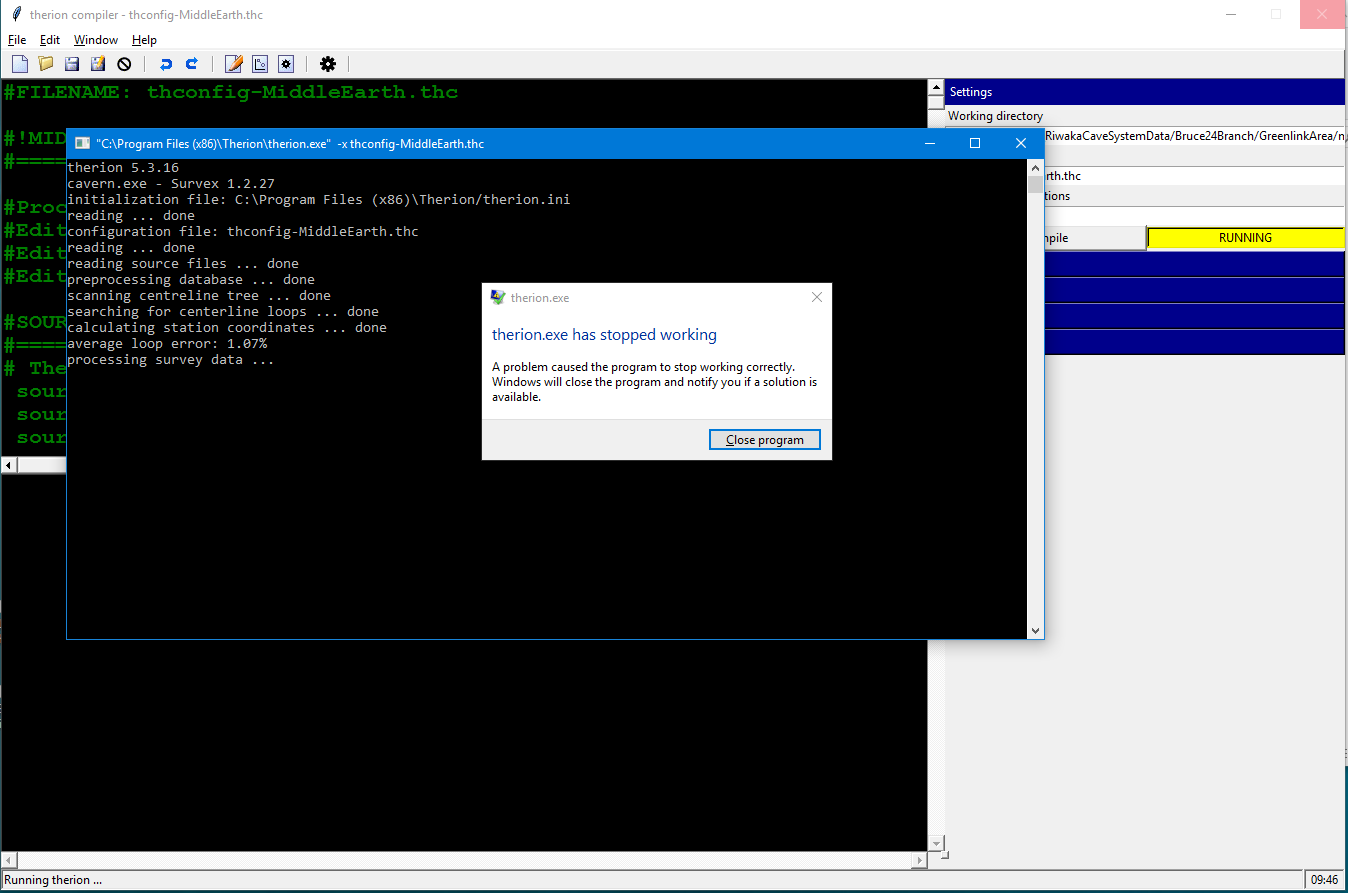
Task: Switch to map editor toolbar icon
Action: [x=260, y=64]
